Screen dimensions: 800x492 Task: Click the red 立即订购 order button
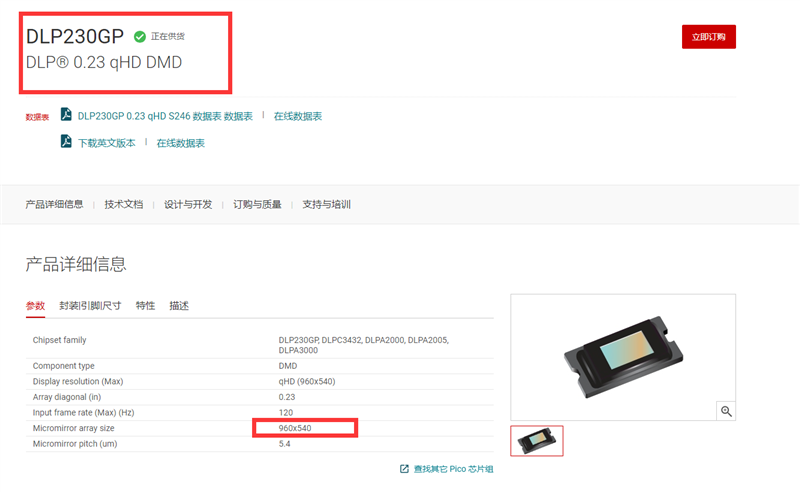pos(709,37)
